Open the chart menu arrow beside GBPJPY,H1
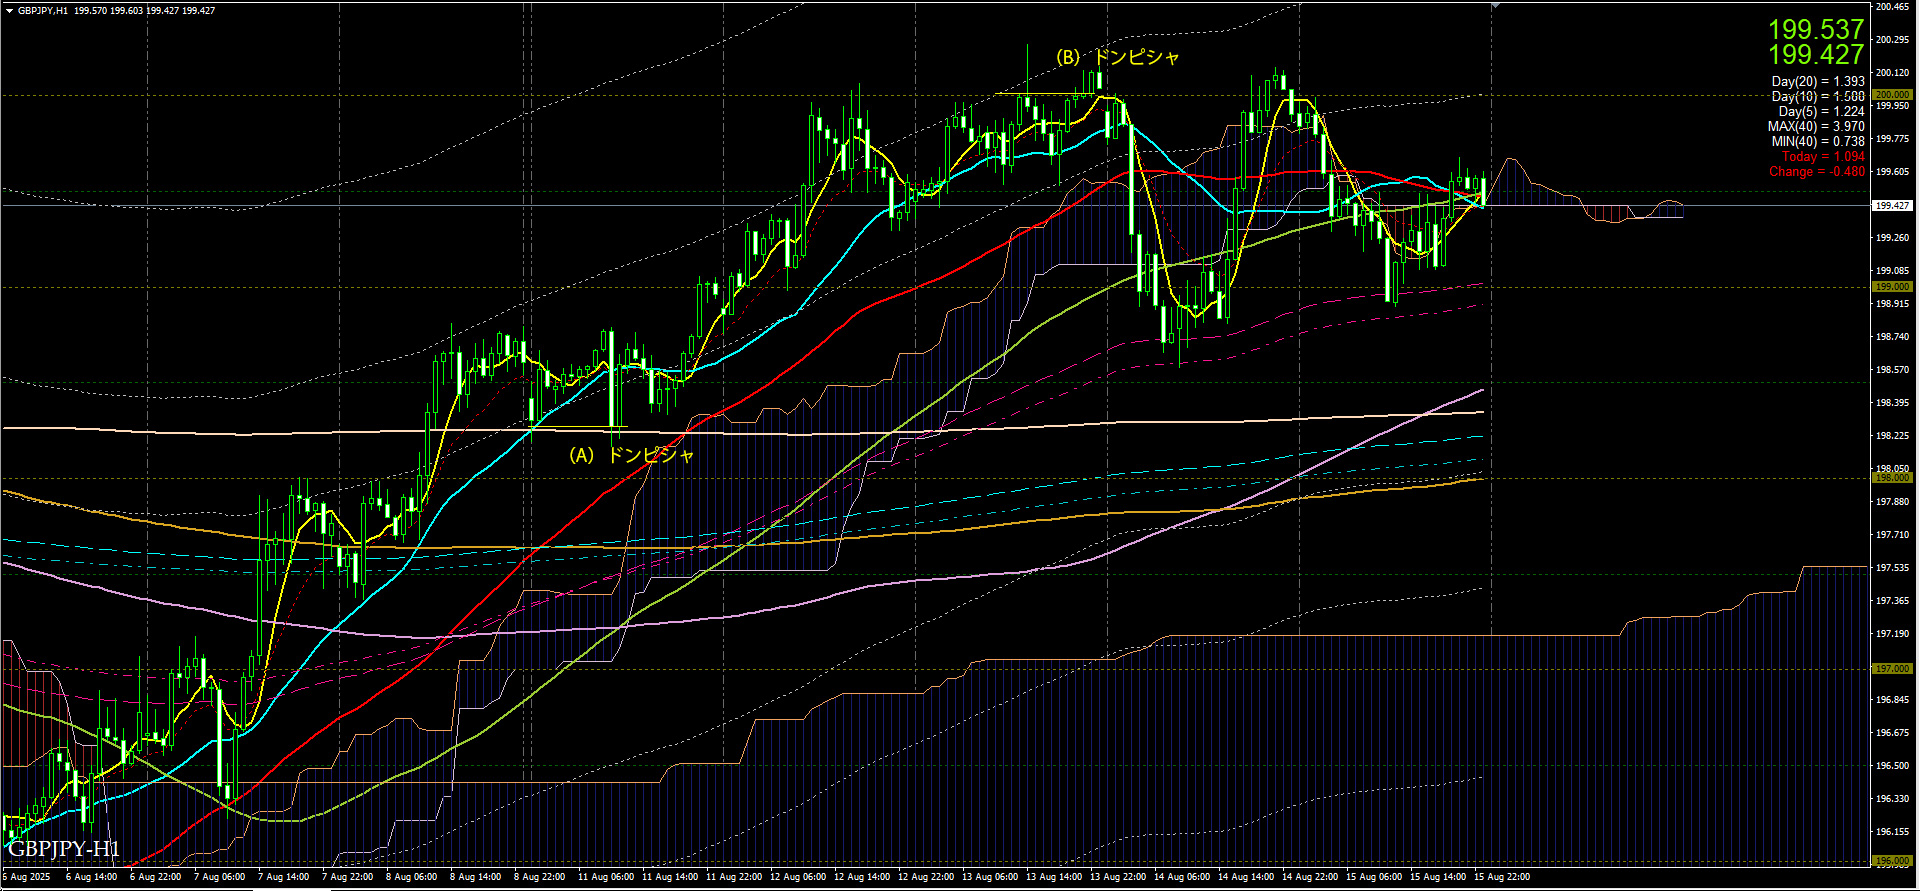This screenshot has height=891, width=1920. (x=9, y=10)
